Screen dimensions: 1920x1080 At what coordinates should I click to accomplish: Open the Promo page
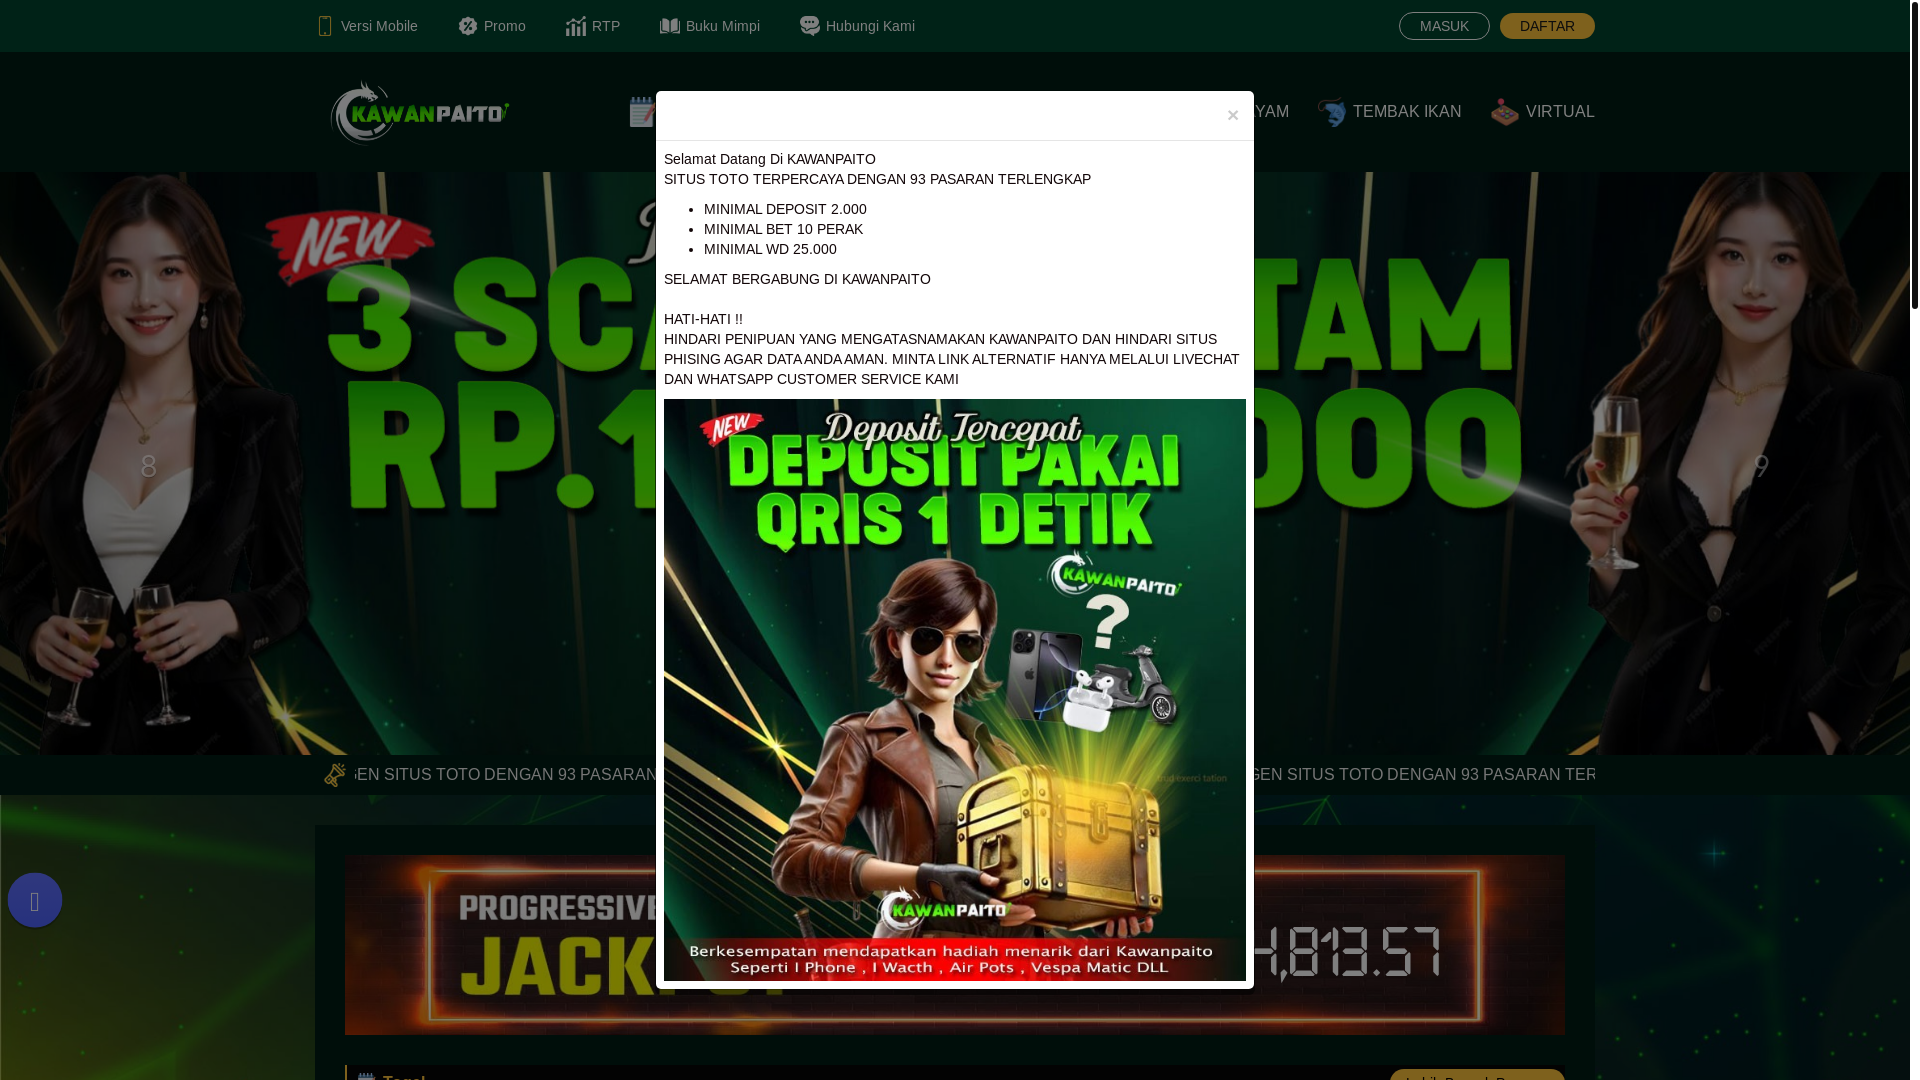coord(492,26)
